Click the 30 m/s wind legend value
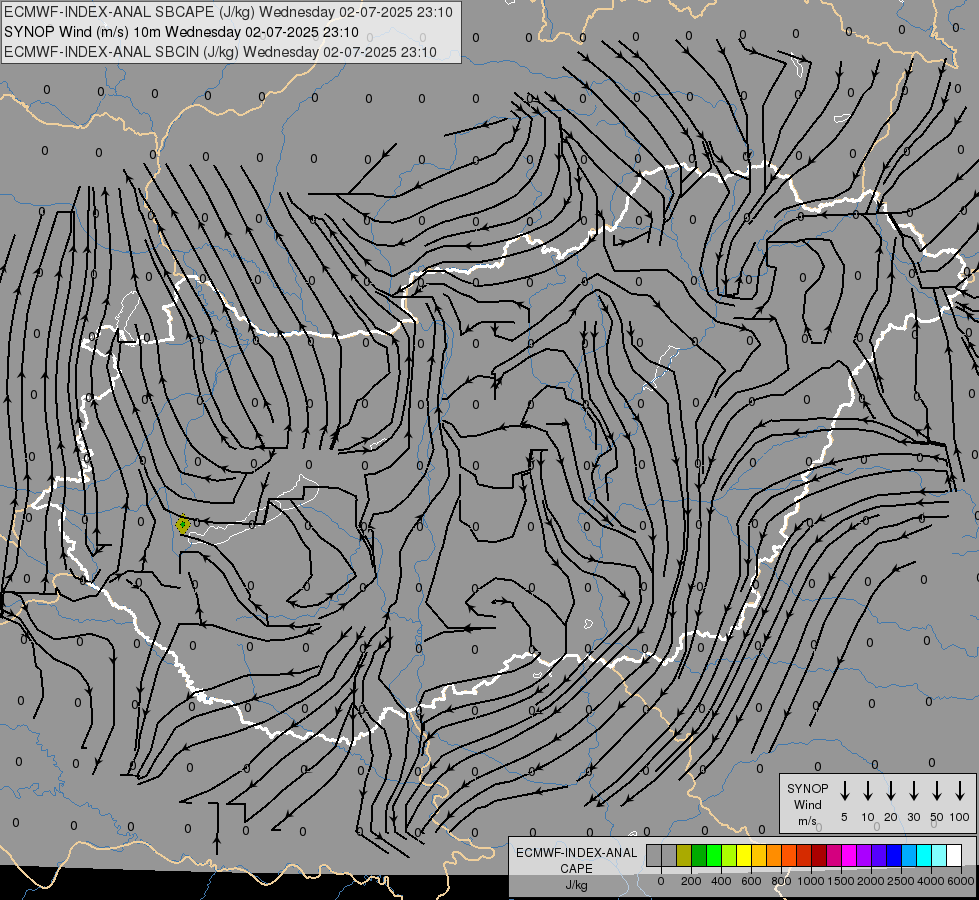This screenshot has height=900, width=979. coord(914,817)
